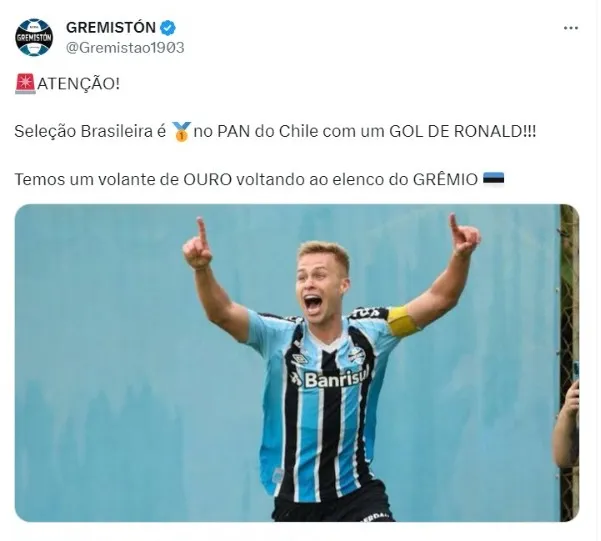Click the red siren emoji before ATENÇÃO

tap(25, 84)
